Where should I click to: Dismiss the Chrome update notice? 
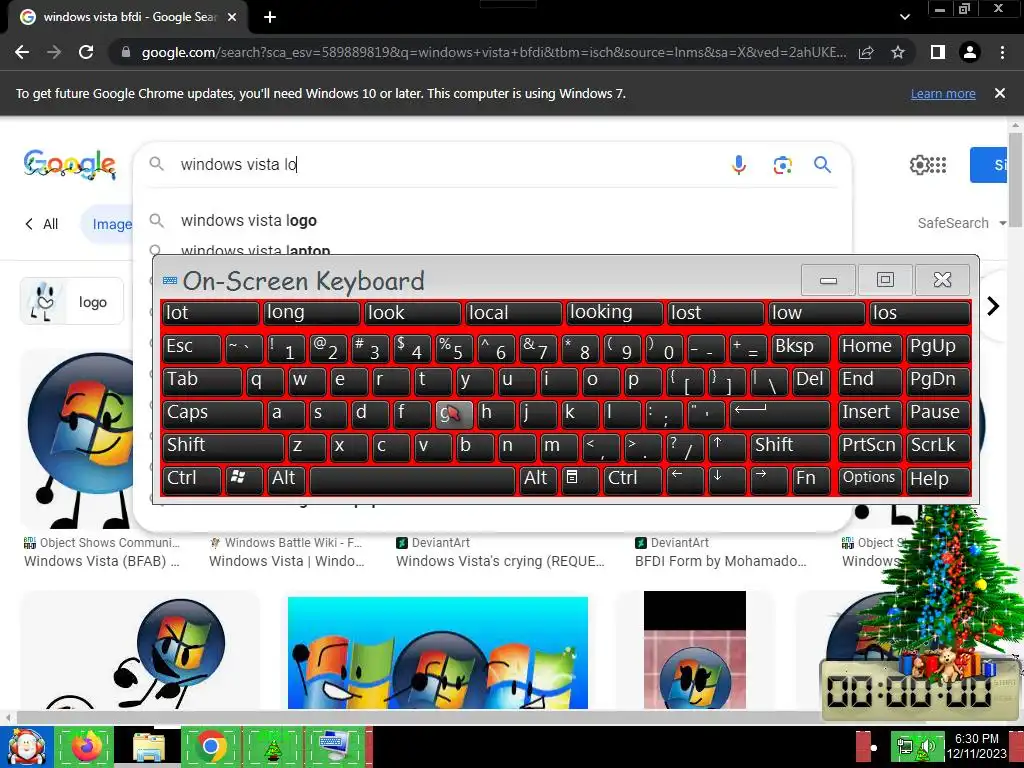coord(1000,93)
